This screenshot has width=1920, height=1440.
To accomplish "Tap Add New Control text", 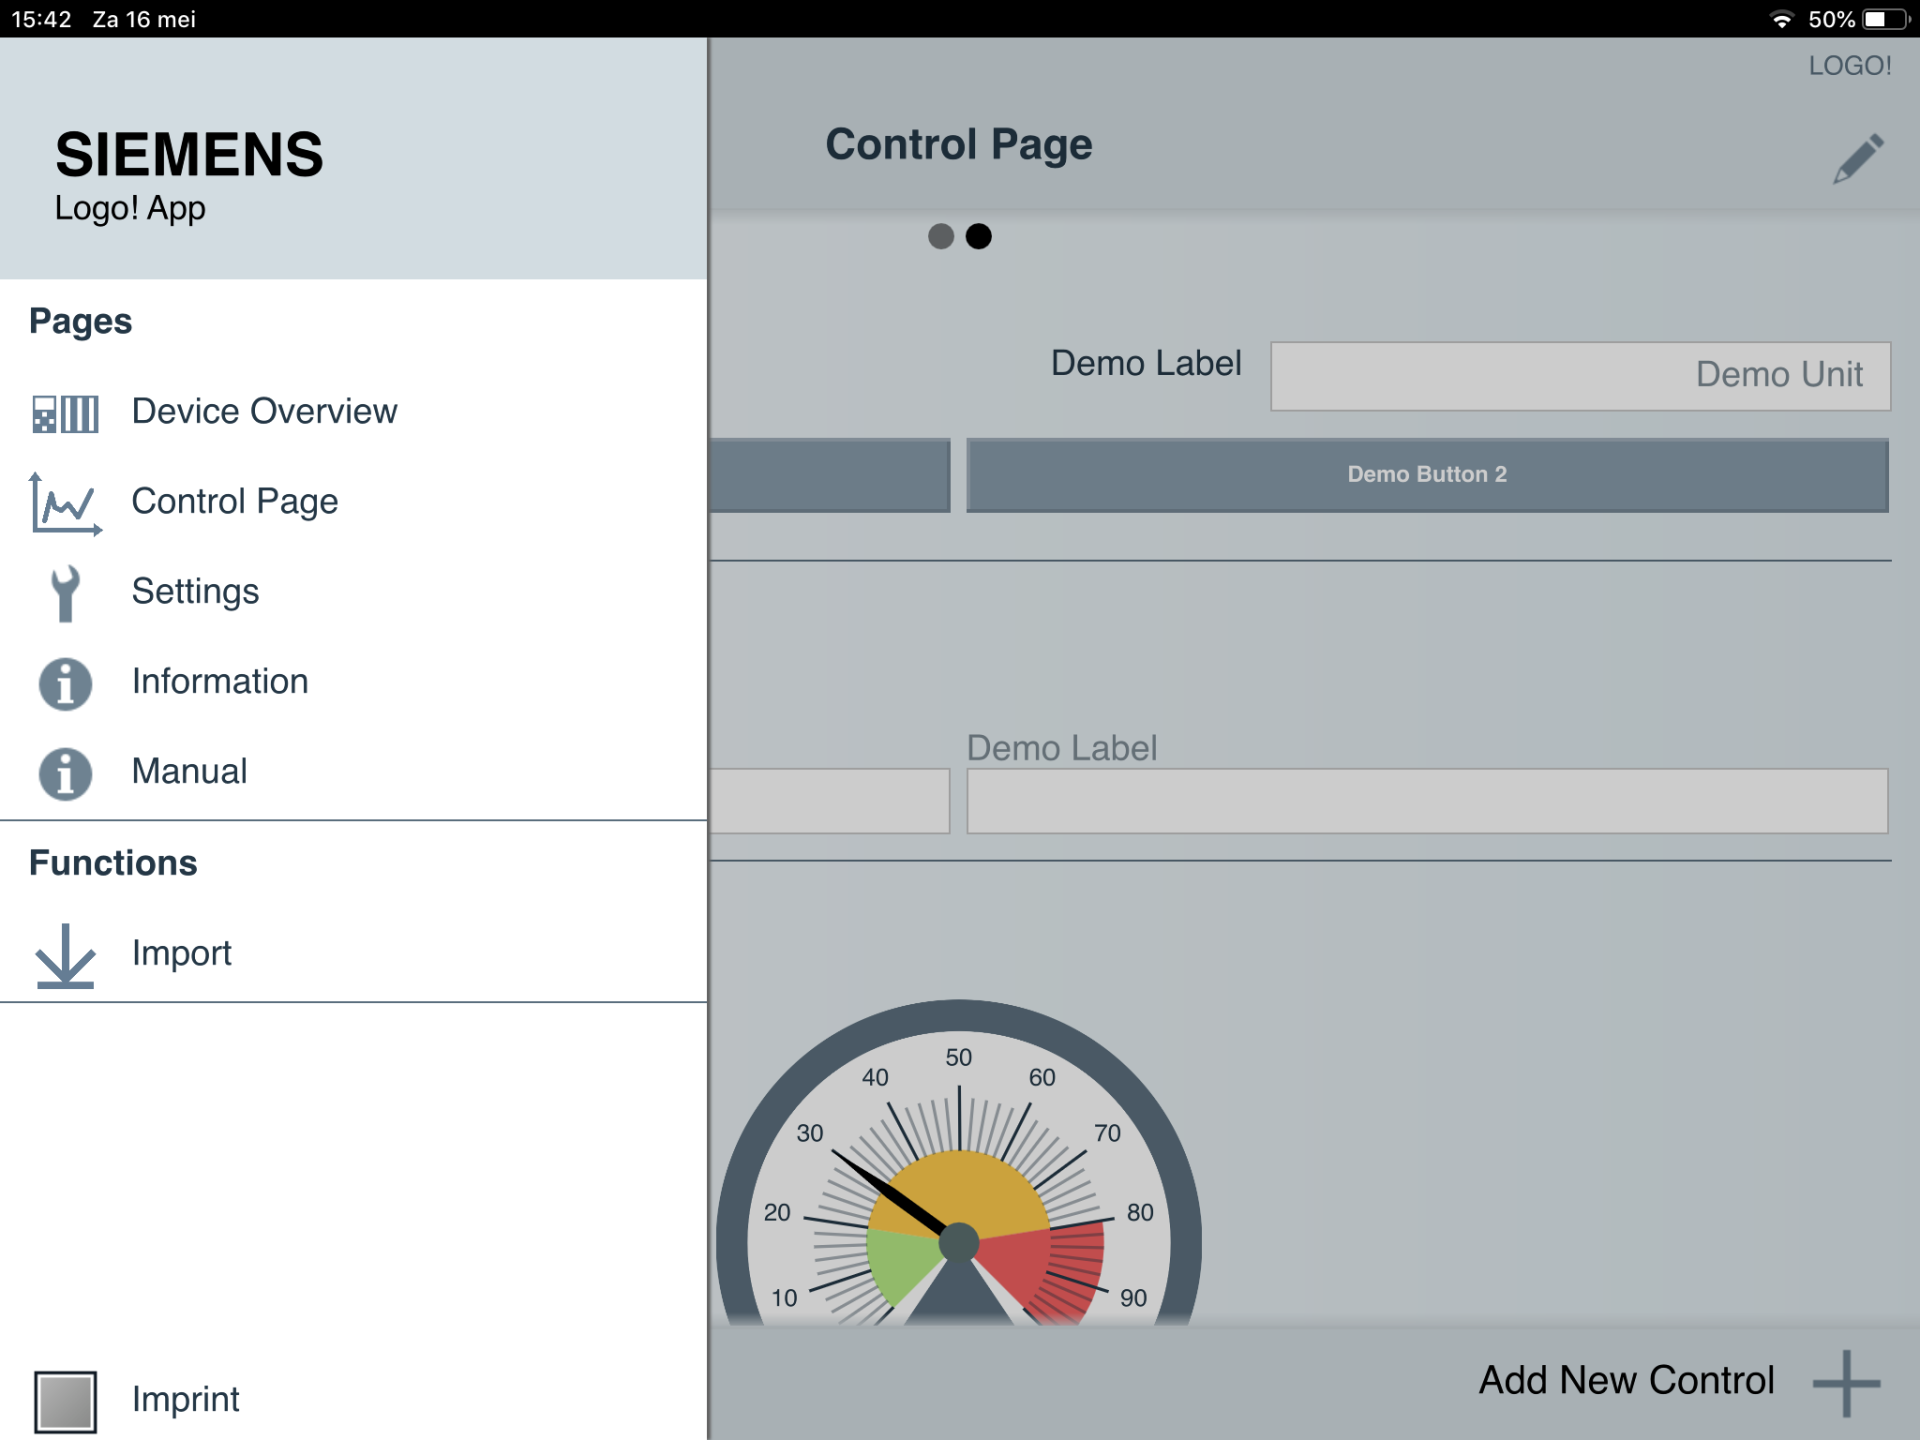I will coord(1626,1380).
